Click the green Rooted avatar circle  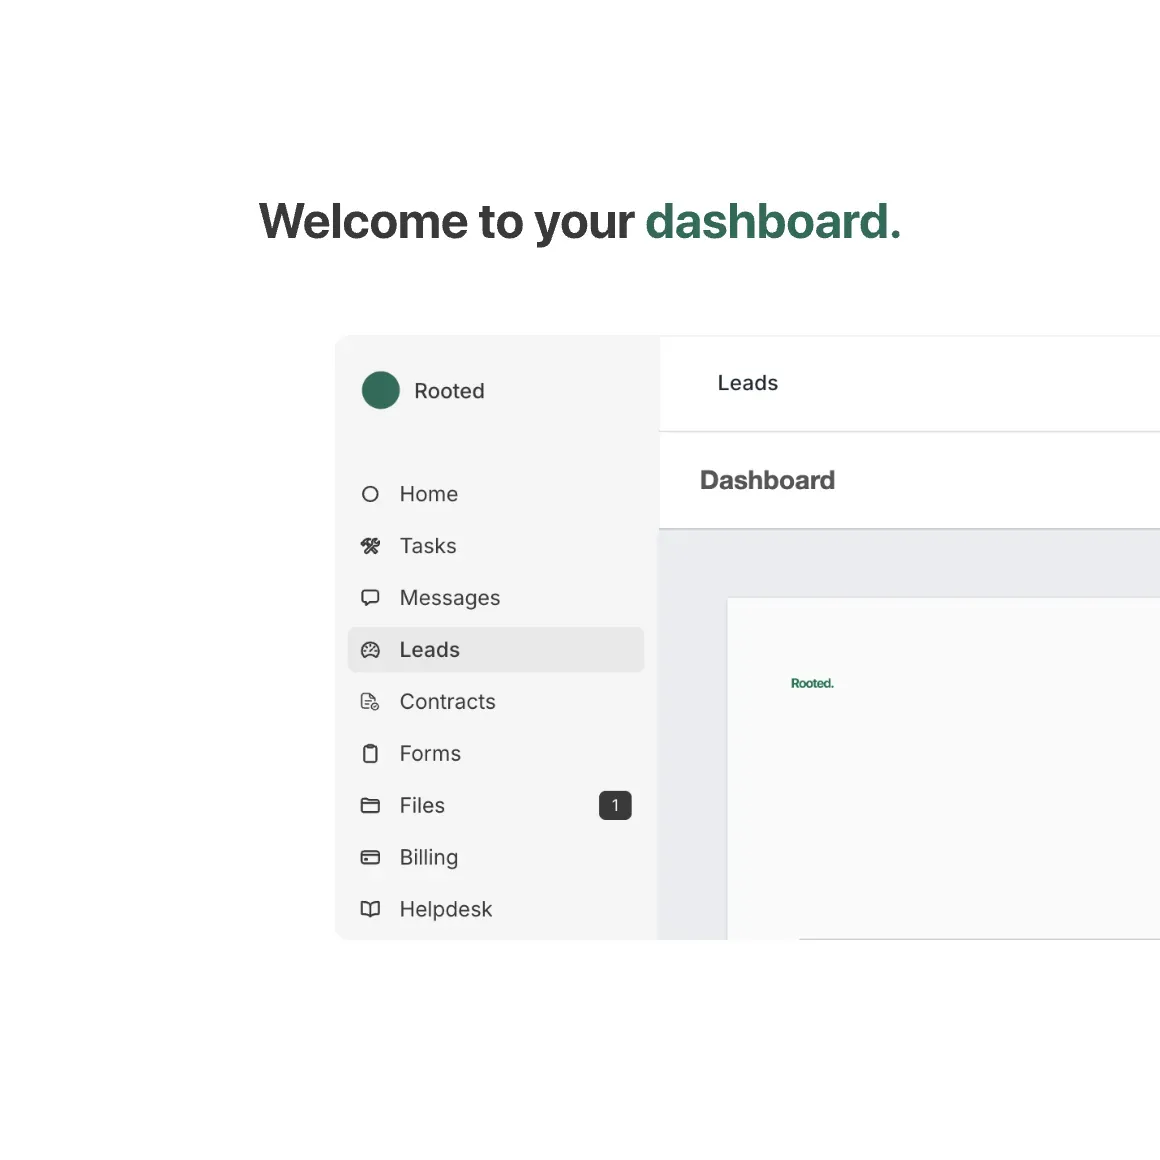(380, 390)
